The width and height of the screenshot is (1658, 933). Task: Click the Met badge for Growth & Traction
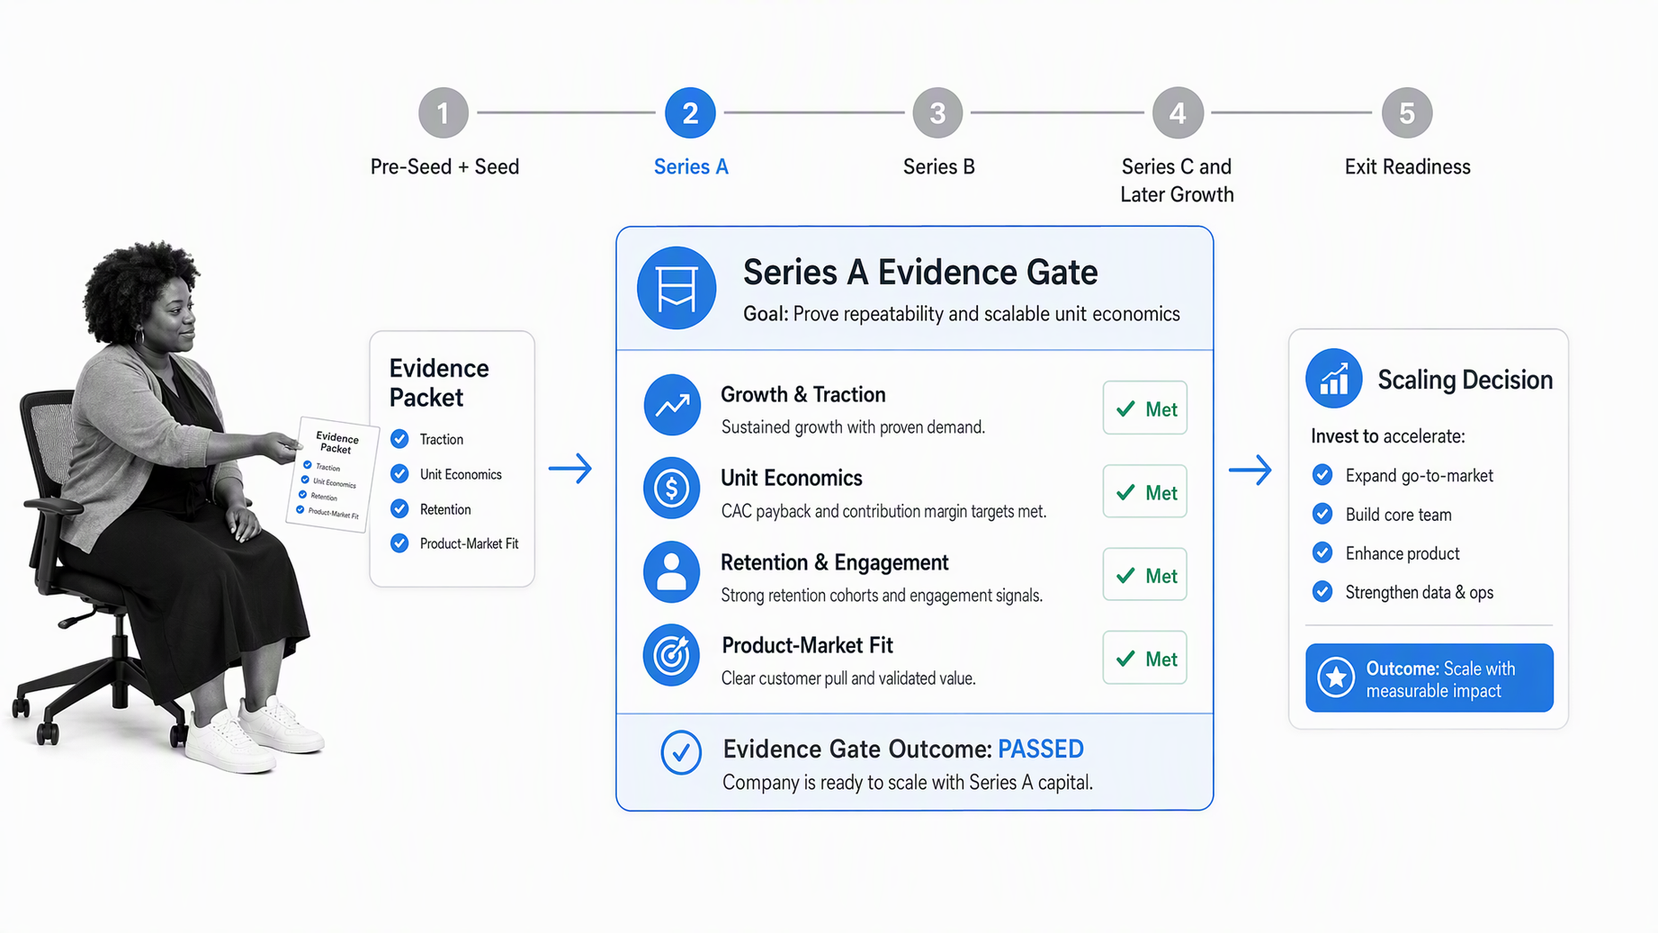[1145, 408]
